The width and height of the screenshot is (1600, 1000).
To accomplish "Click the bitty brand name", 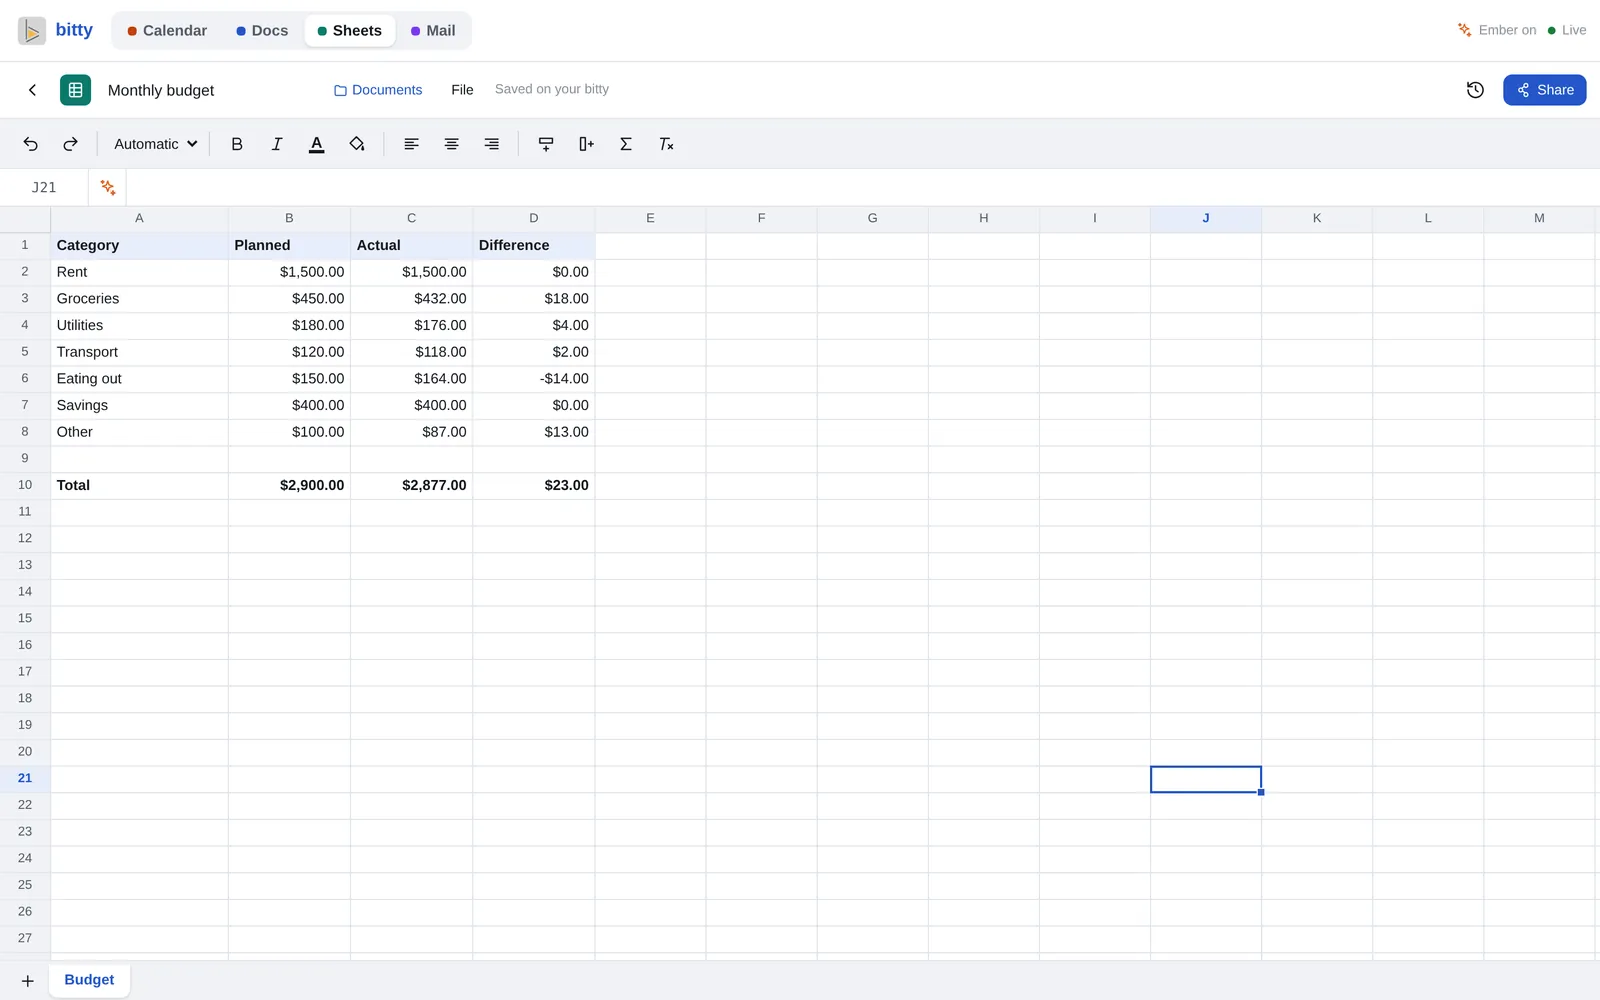I will tap(74, 30).
